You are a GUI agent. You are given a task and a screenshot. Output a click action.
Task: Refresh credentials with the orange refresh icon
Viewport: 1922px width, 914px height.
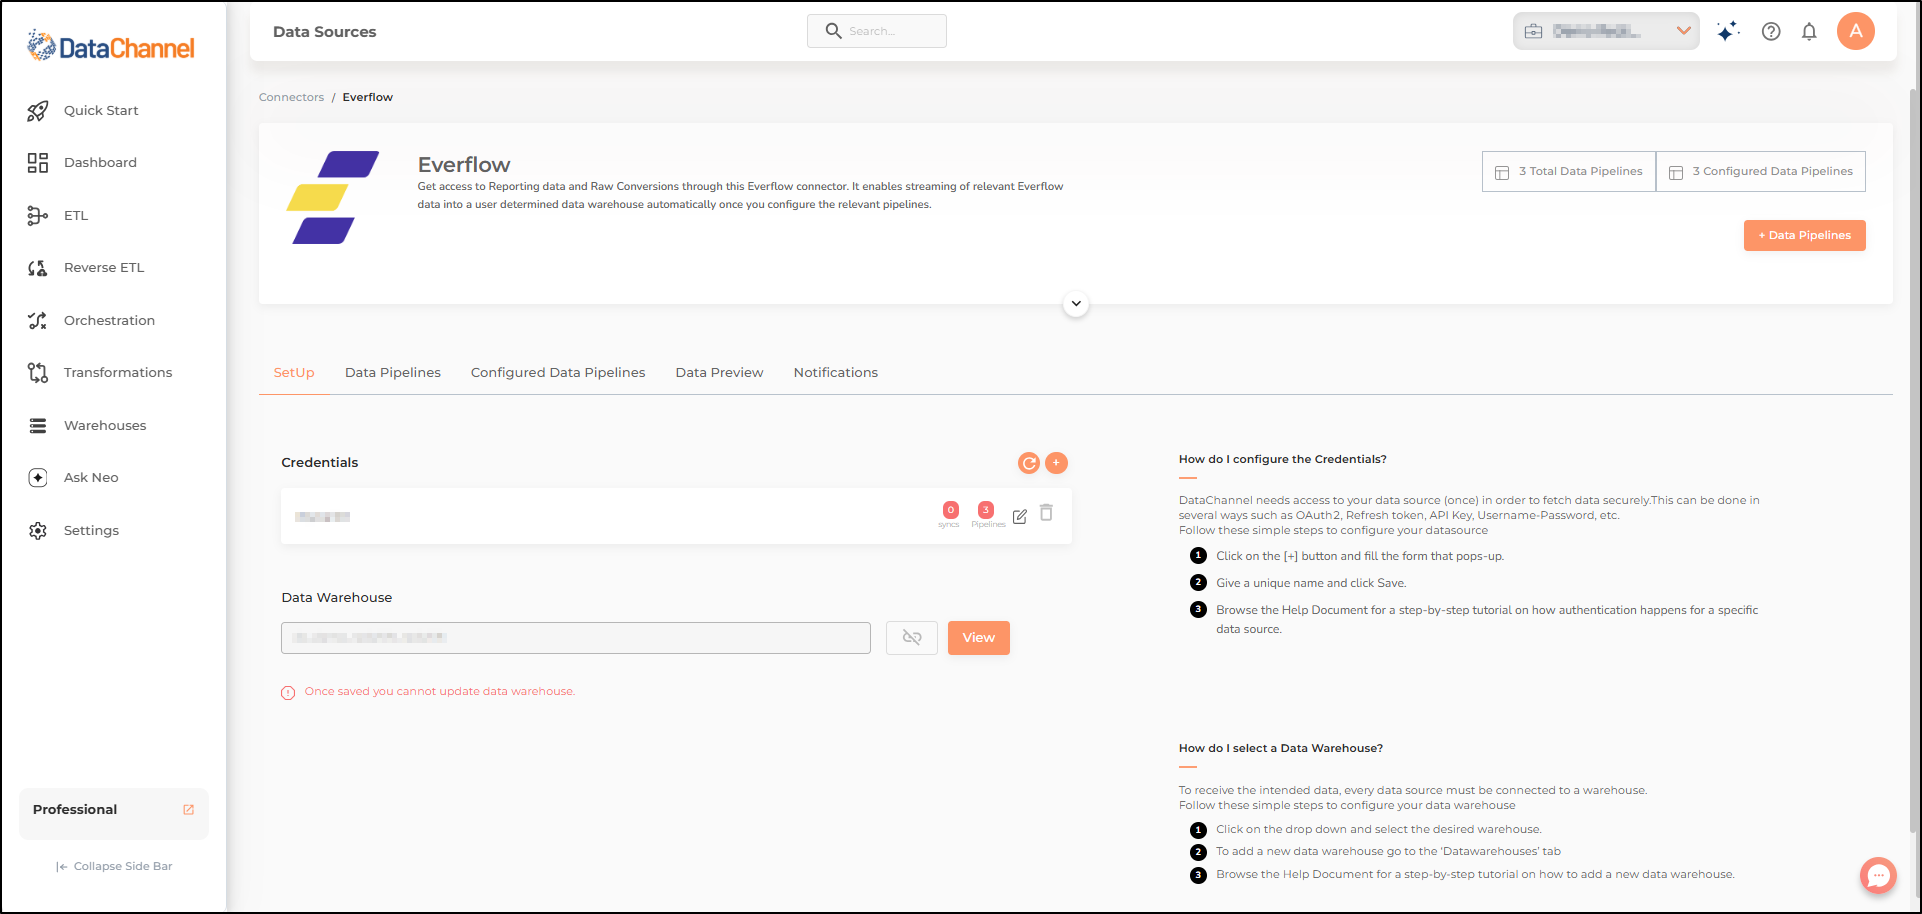tap(1029, 463)
